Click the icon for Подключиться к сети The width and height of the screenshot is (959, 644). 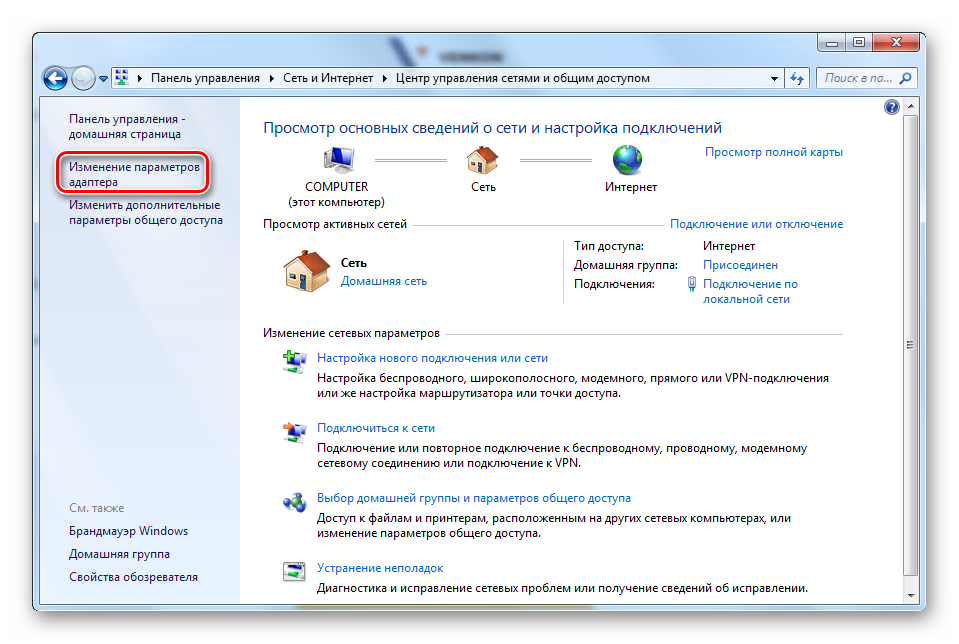(x=294, y=431)
